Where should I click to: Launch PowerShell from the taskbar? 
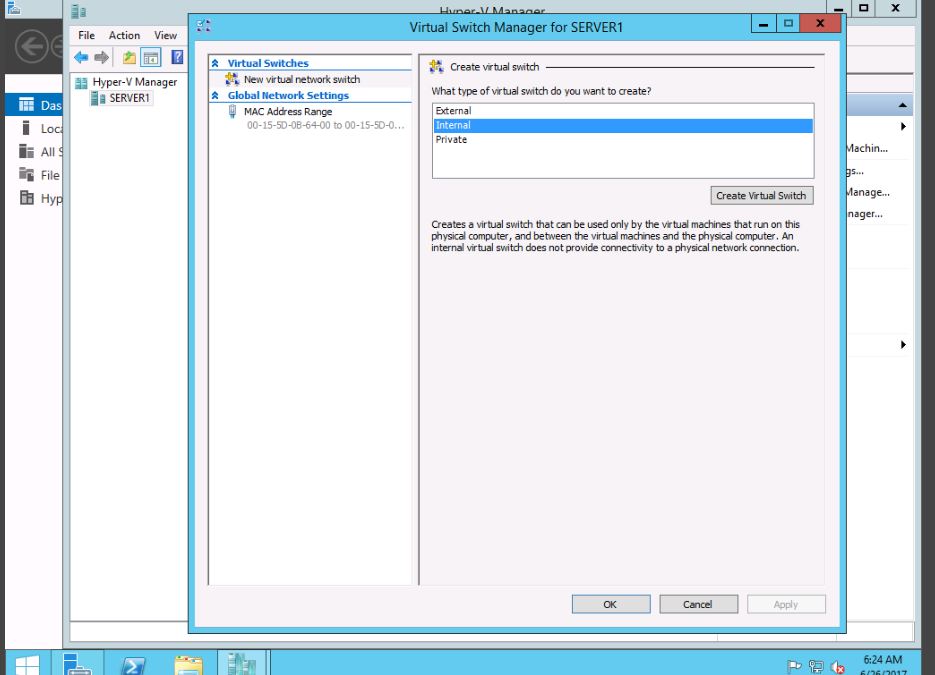click(x=132, y=664)
